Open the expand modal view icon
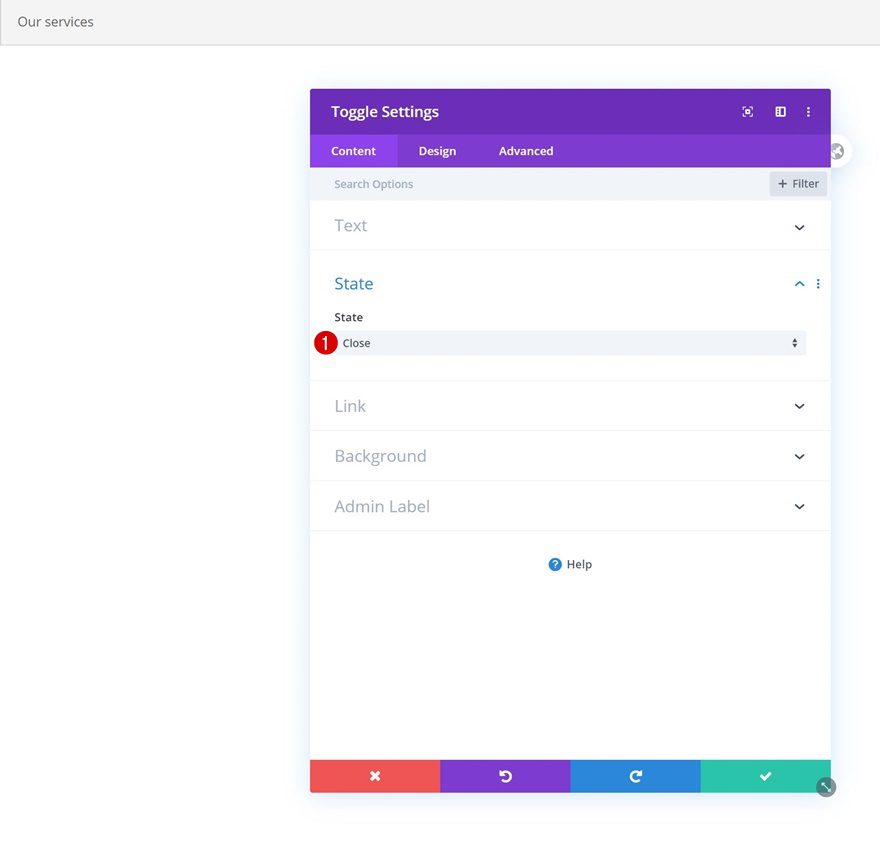 tap(747, 111)
